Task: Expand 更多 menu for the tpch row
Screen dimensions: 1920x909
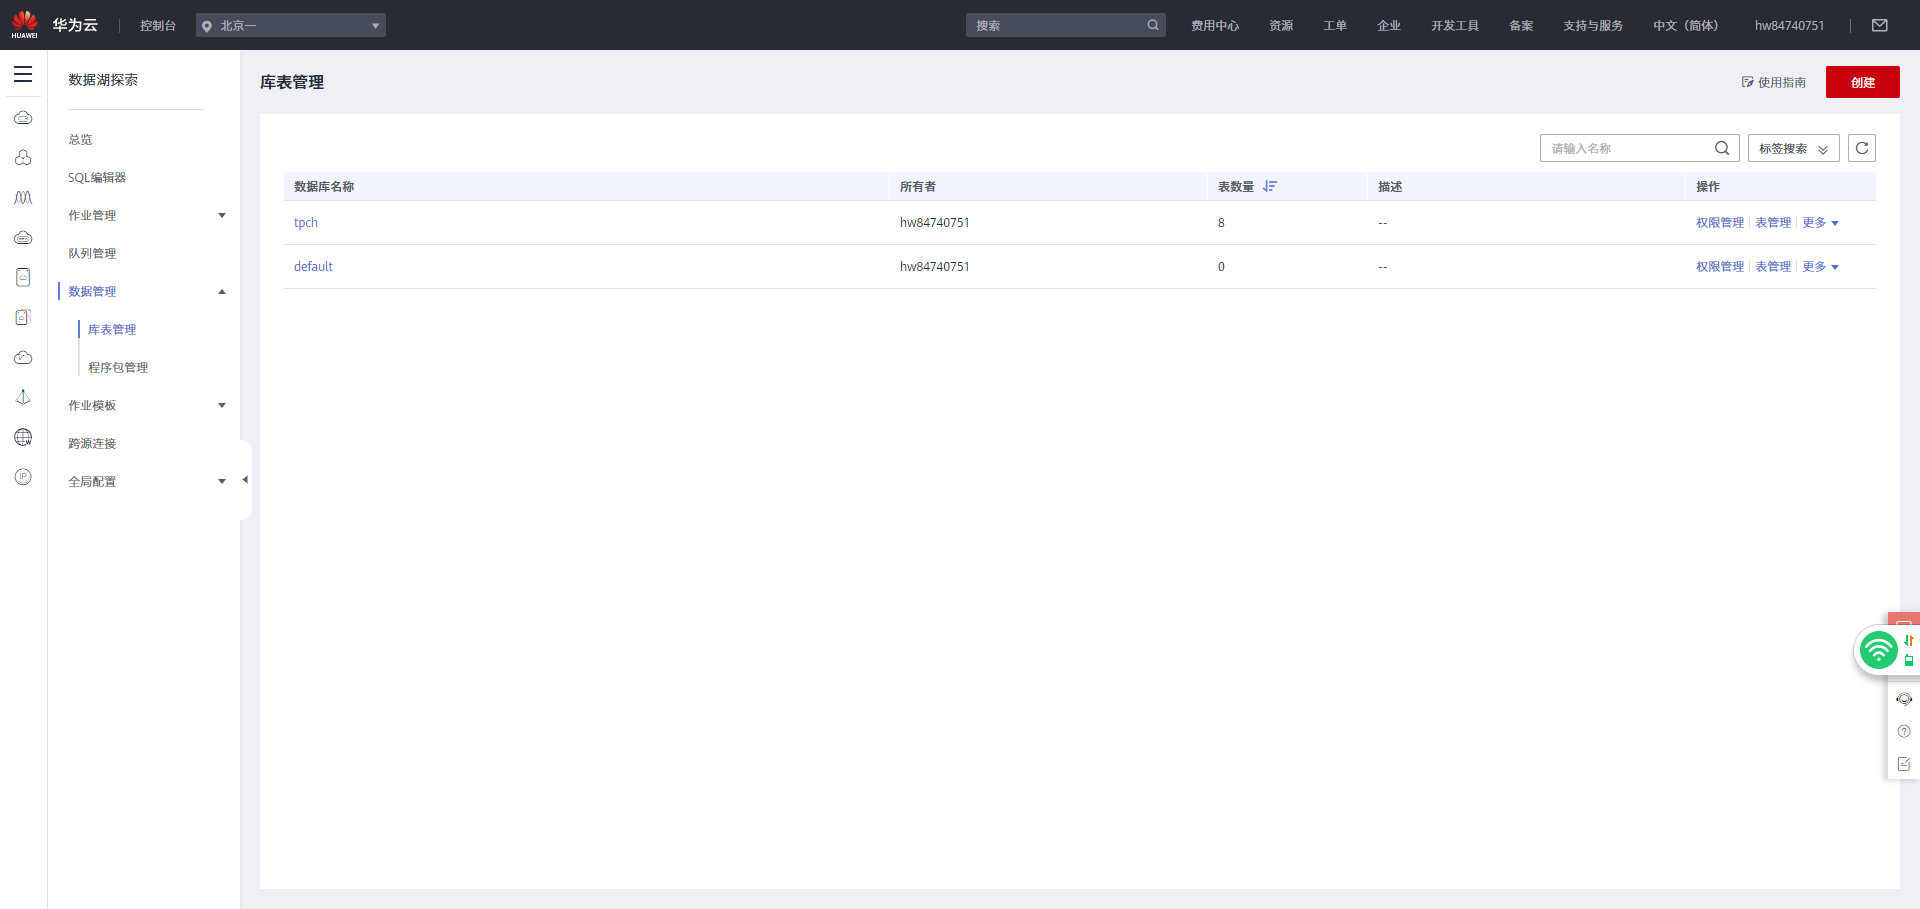Action: point(1821,223)
